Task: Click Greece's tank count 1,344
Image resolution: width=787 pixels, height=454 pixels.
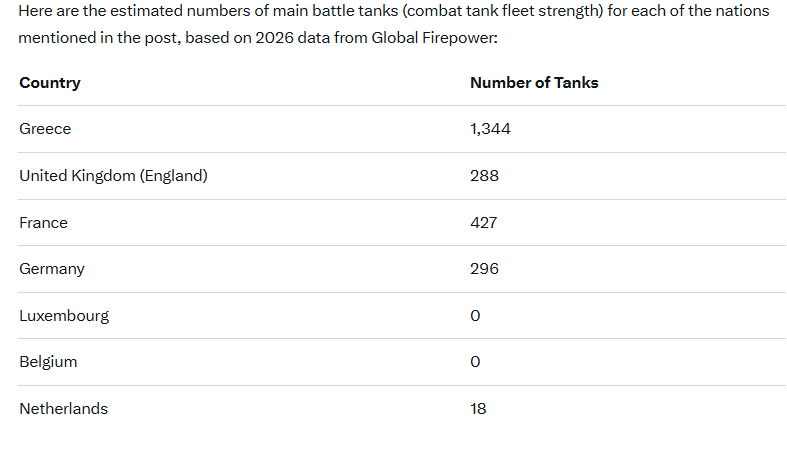Action: (x=491, y=129)
